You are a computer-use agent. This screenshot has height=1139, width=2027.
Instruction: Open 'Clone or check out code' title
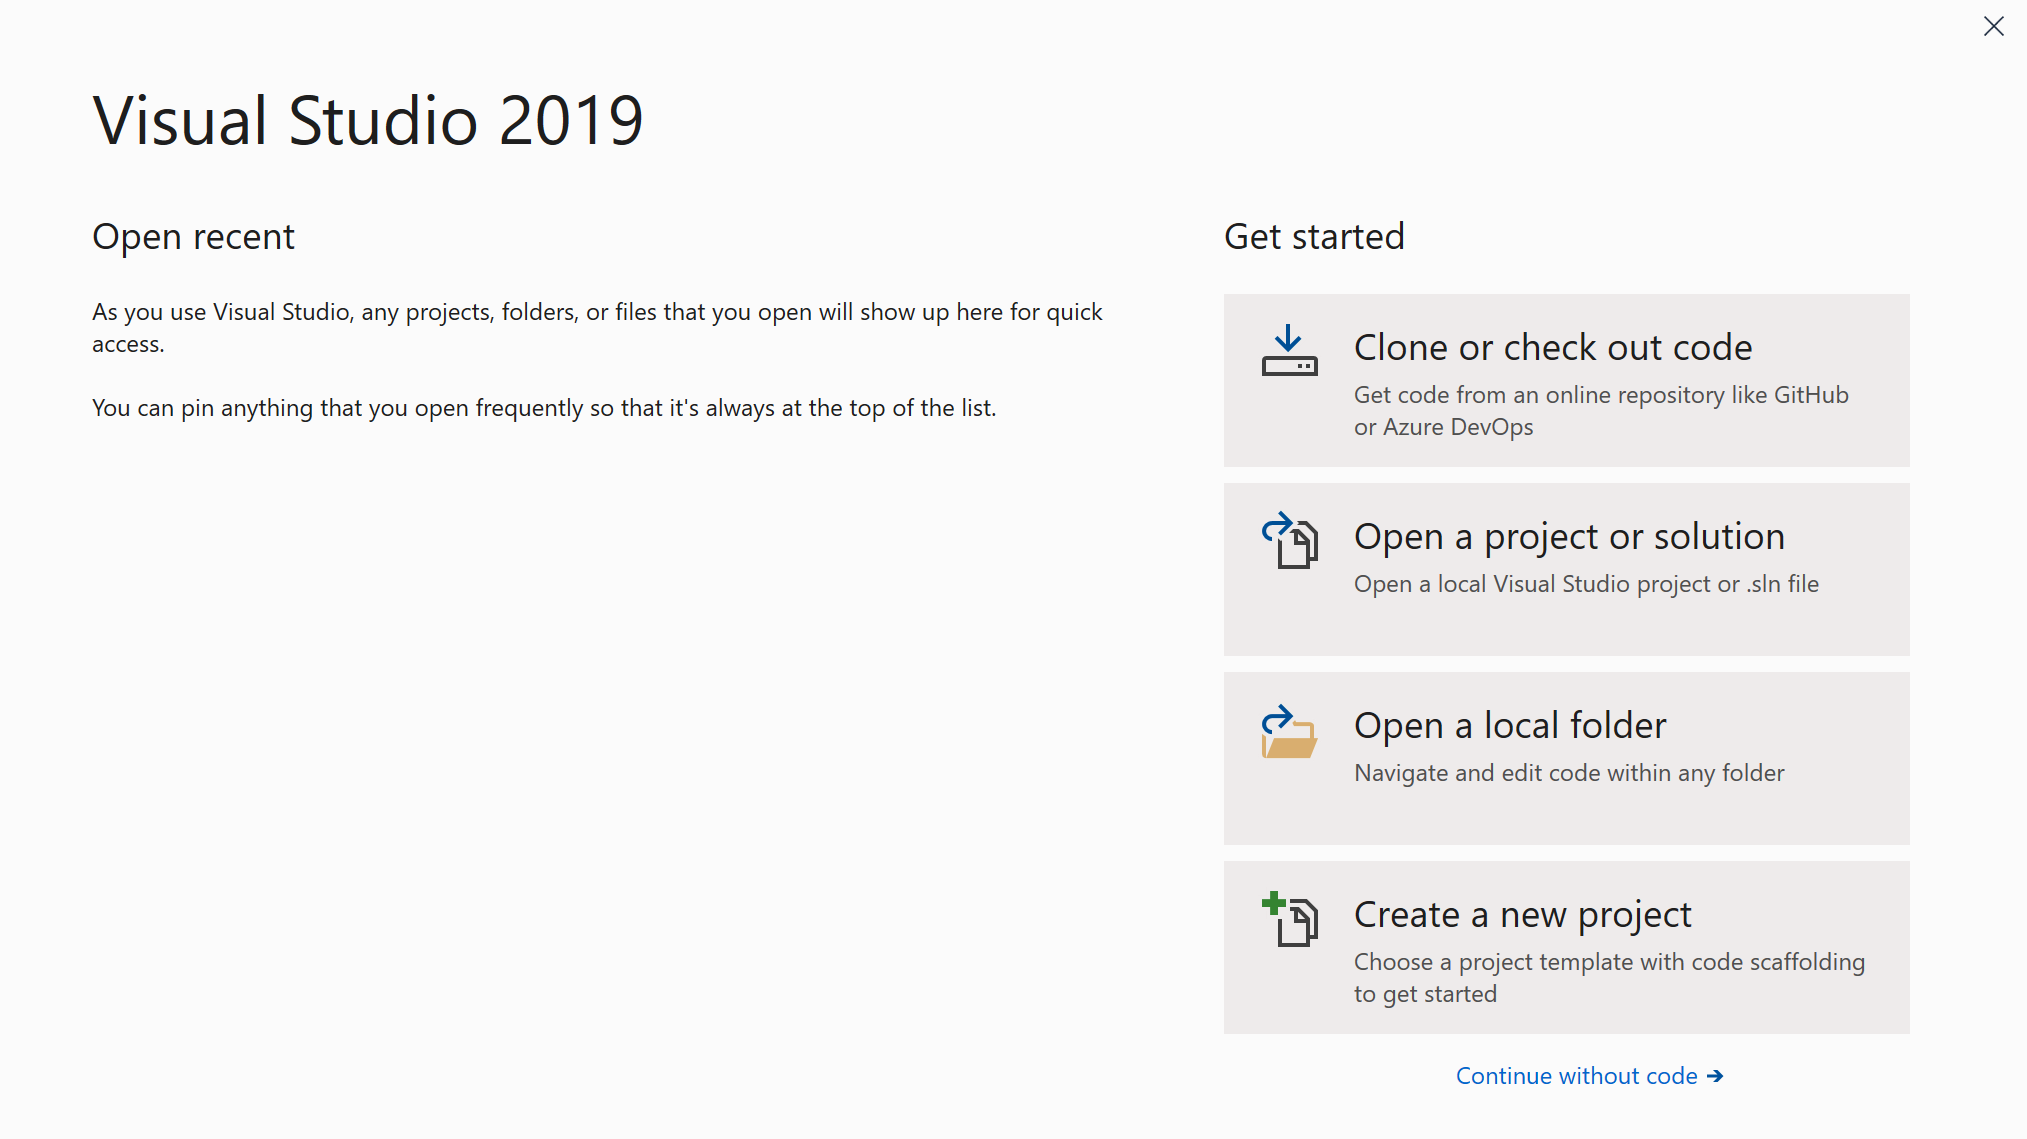click(1553, 347)
